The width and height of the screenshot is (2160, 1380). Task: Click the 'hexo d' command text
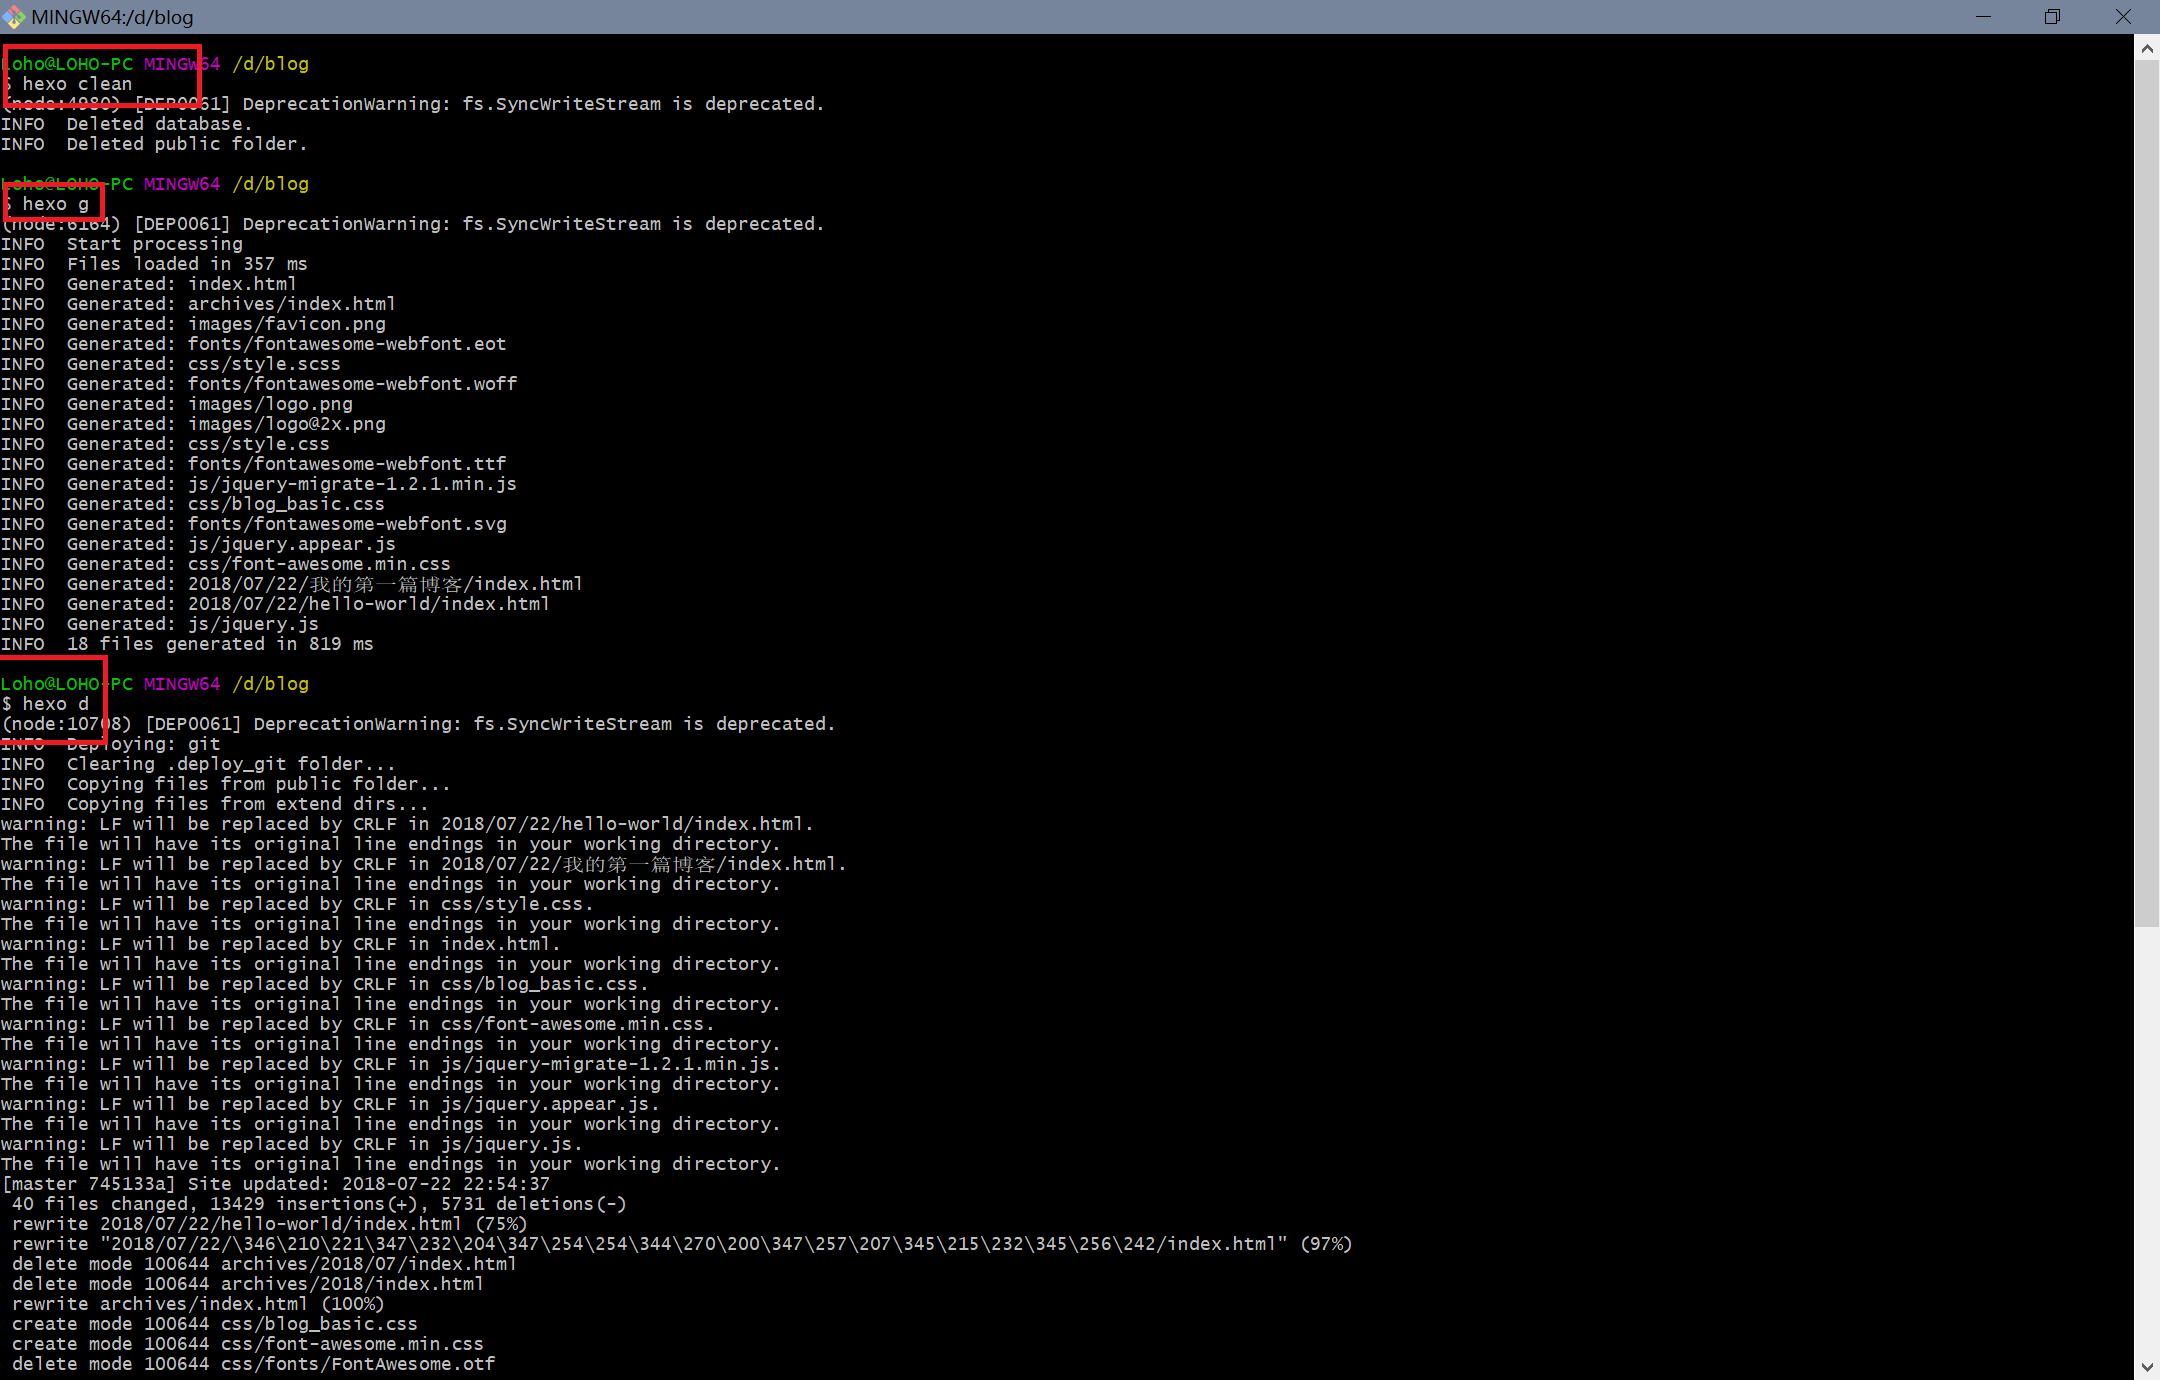click(55, 704)
